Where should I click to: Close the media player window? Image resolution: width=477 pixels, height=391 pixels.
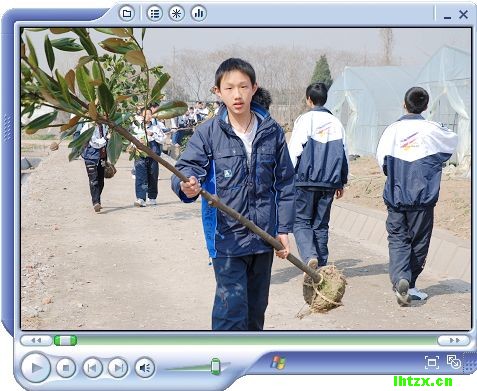tap(463, 14)
